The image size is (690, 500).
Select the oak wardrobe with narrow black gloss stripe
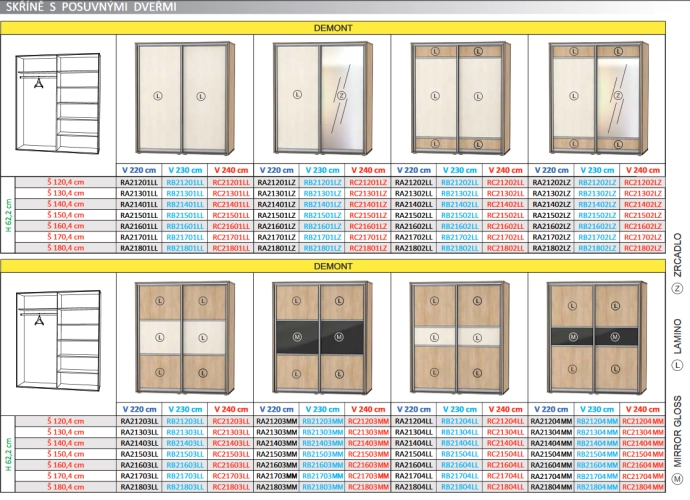[x=598, y=338]
